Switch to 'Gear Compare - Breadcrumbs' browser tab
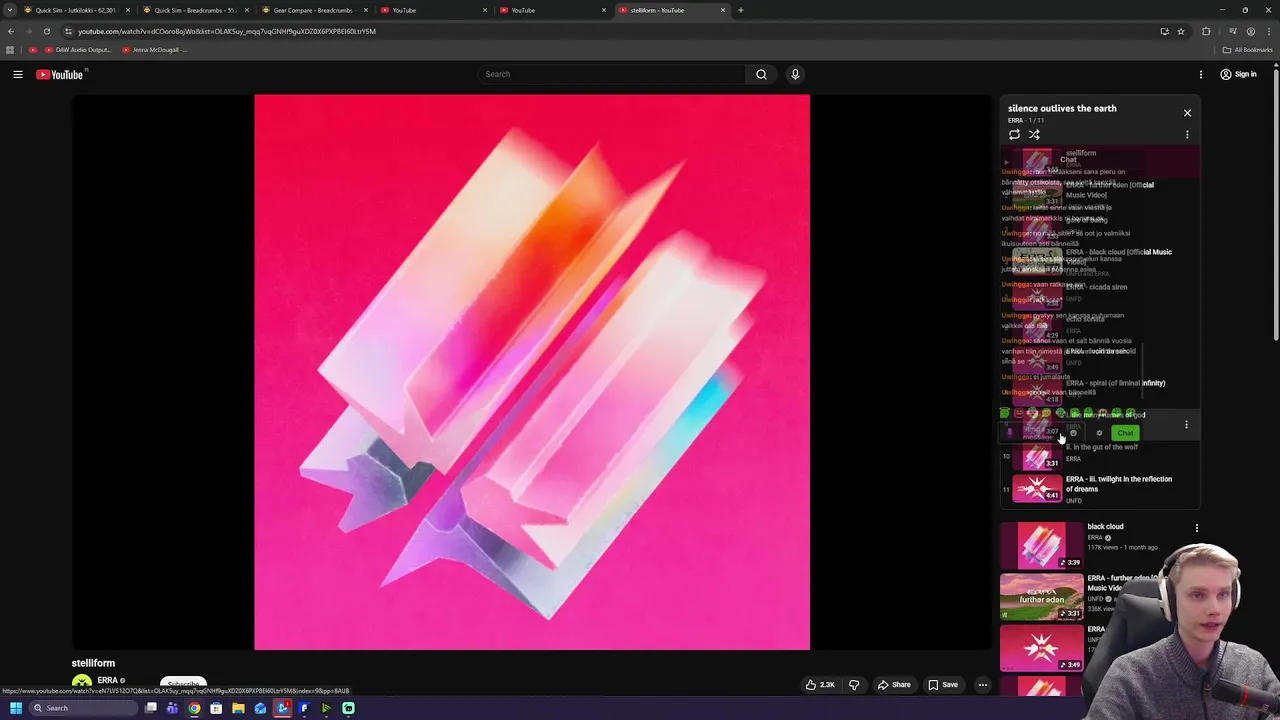This screenshot has height=720, width=1280. (x=316, y=10)
